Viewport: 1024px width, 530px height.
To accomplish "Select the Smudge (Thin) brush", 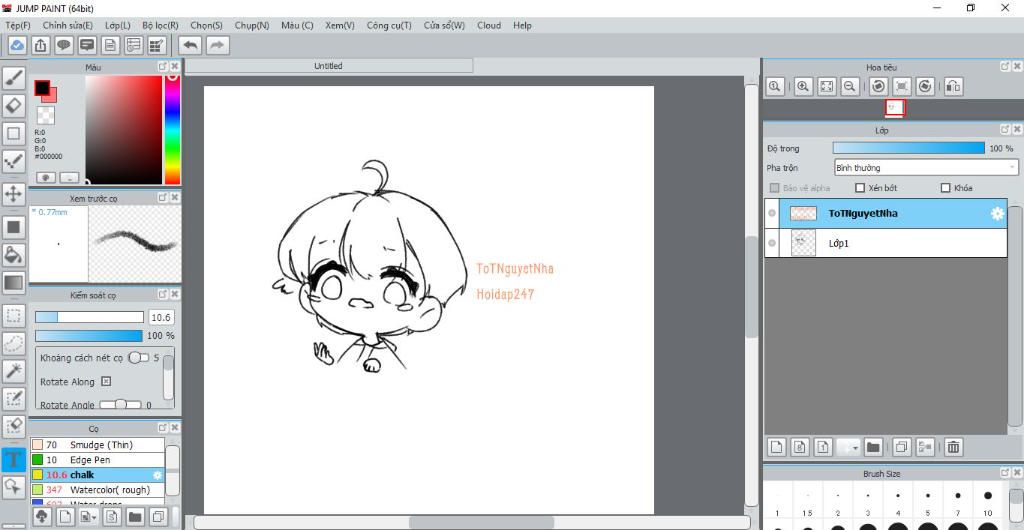I will point(97,444).
